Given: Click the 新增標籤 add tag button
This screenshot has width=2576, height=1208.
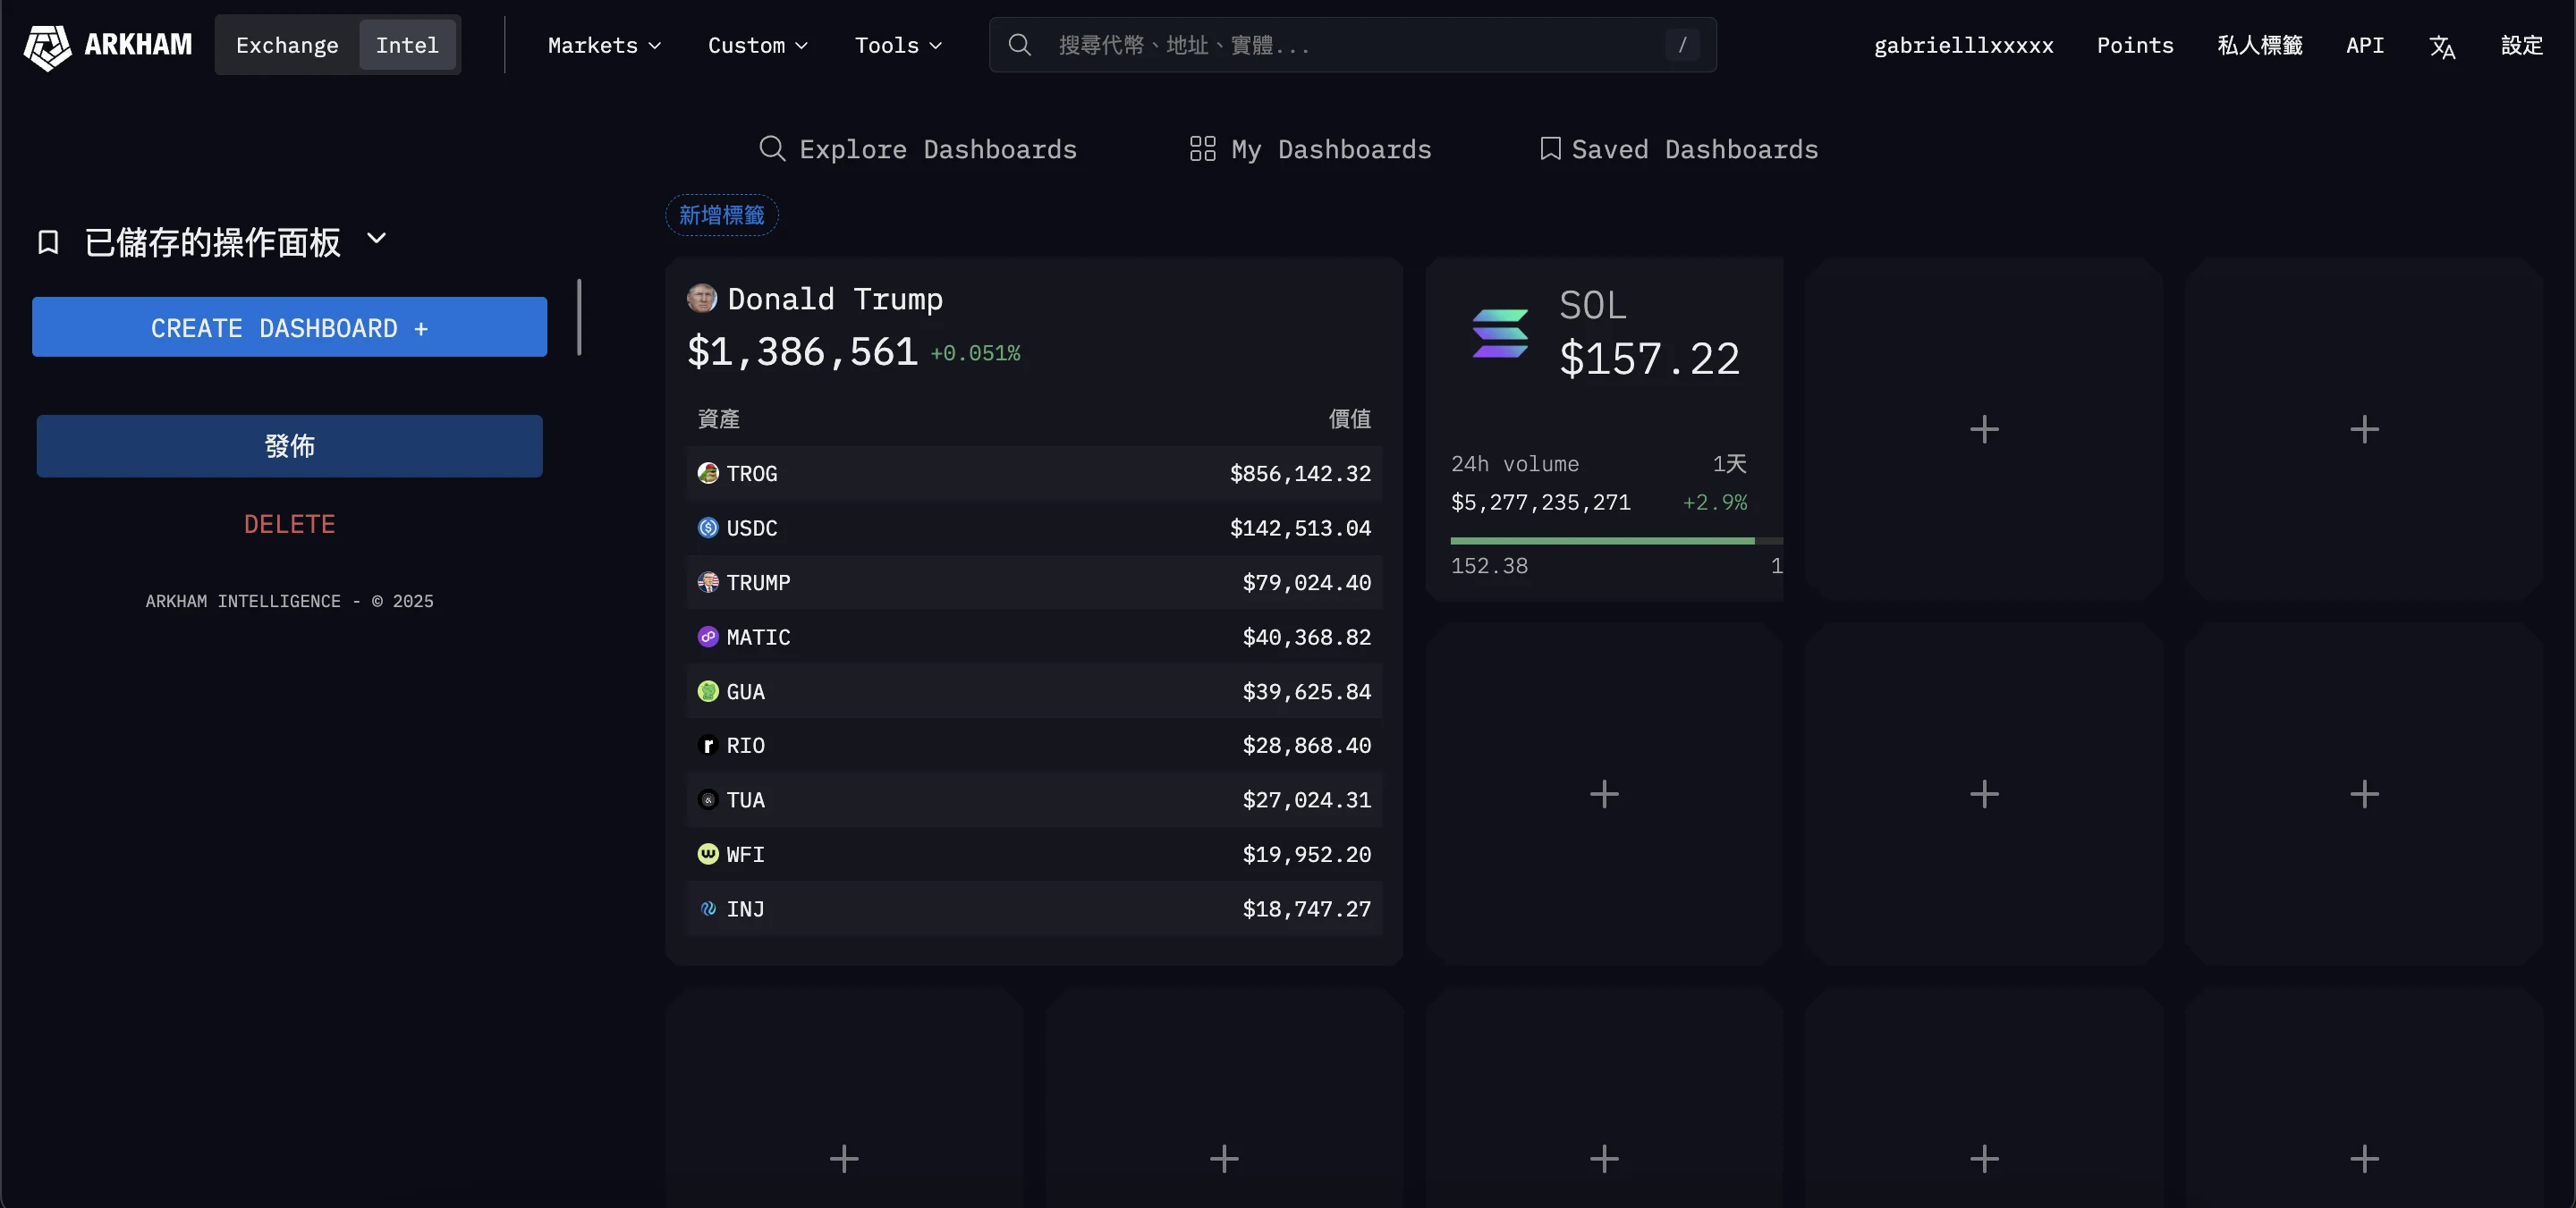Looking at the screenshot, I should point(722,215).
